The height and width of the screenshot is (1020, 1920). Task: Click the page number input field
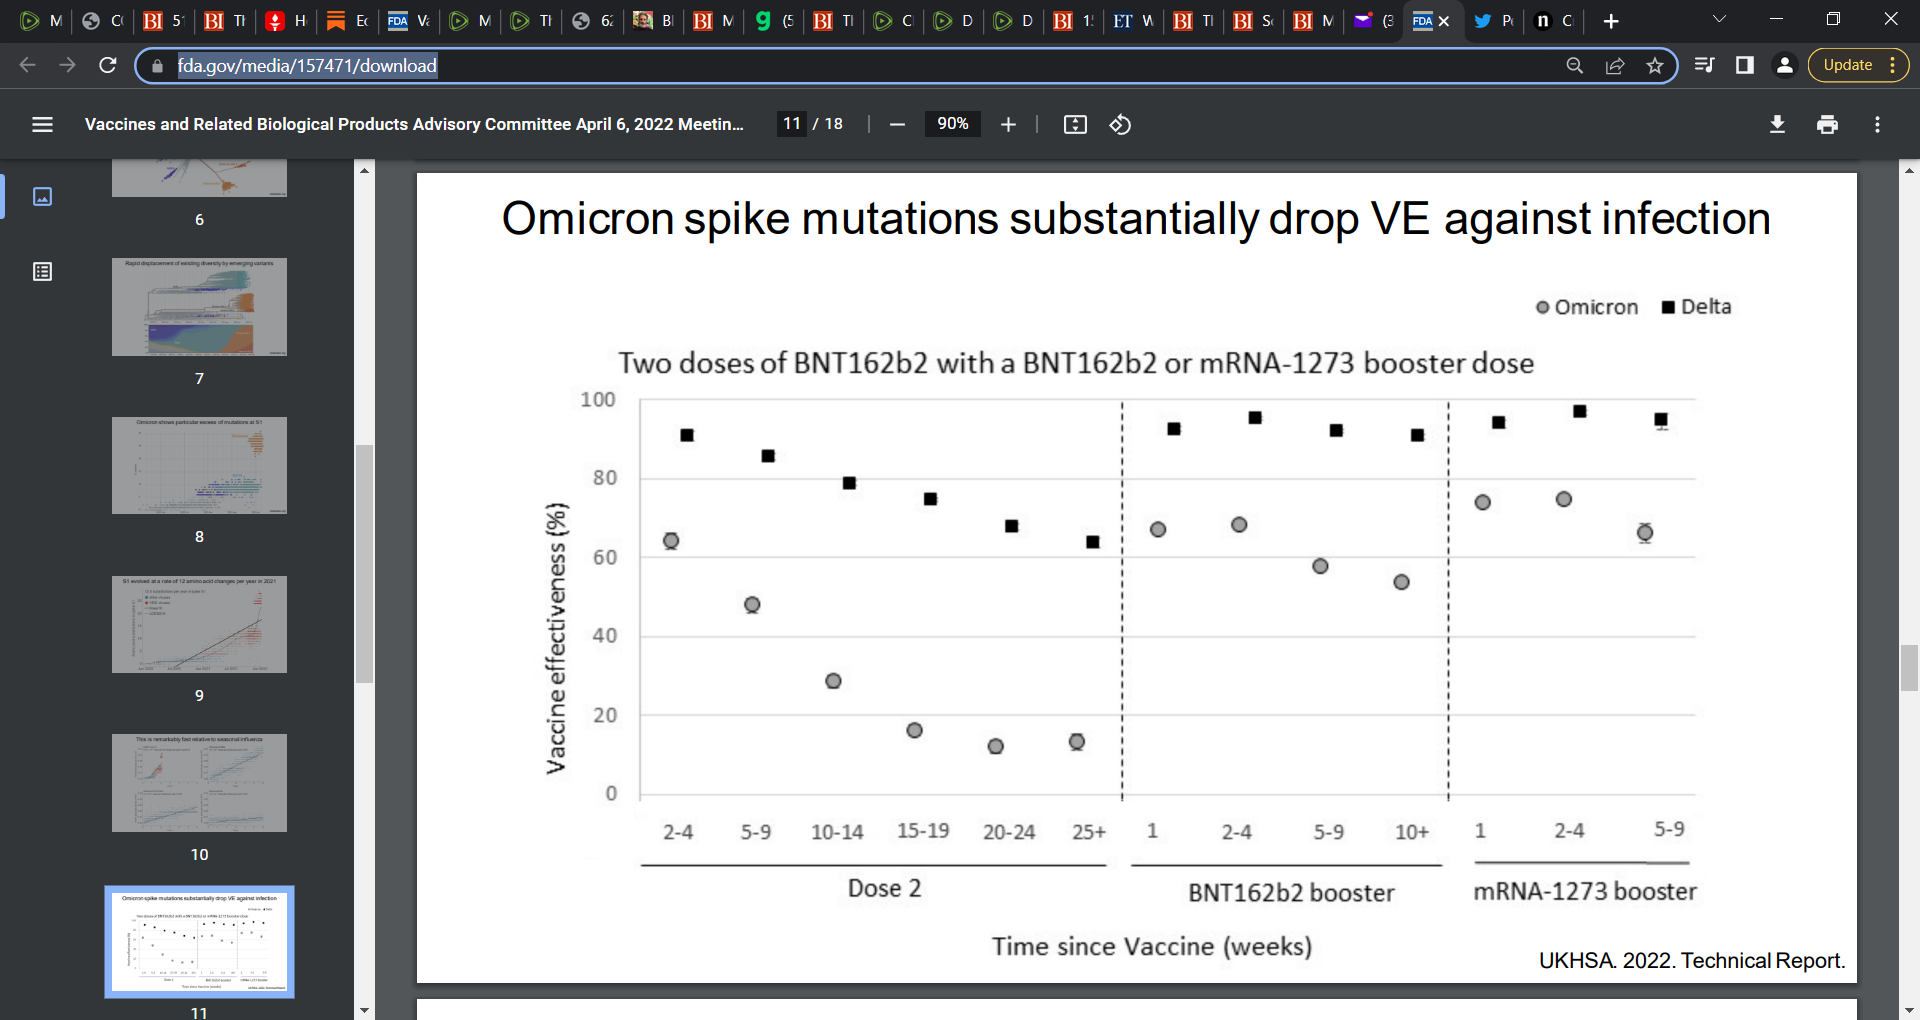coord(792,124)
